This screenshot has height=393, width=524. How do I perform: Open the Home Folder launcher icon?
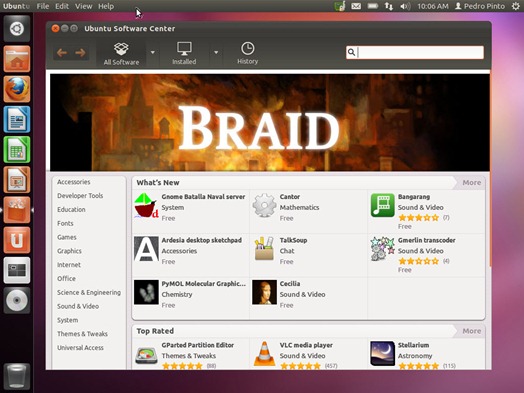pyautogui.click(x=17, y=59)
